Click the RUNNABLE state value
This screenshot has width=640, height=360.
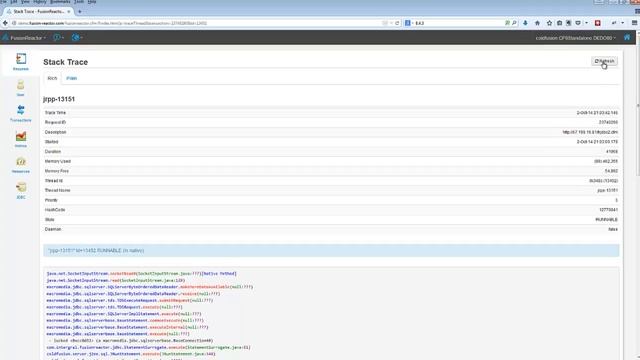(606, 220)
